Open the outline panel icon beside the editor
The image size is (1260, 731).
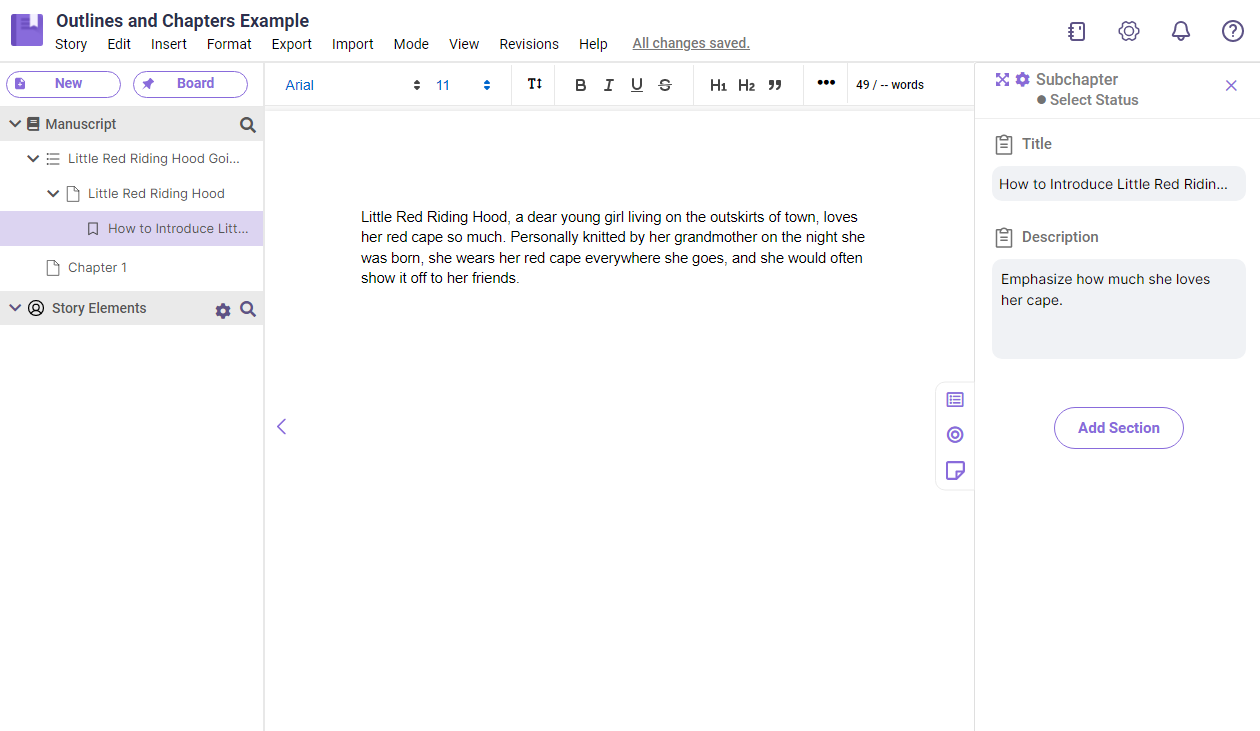(x=955, y=399)
